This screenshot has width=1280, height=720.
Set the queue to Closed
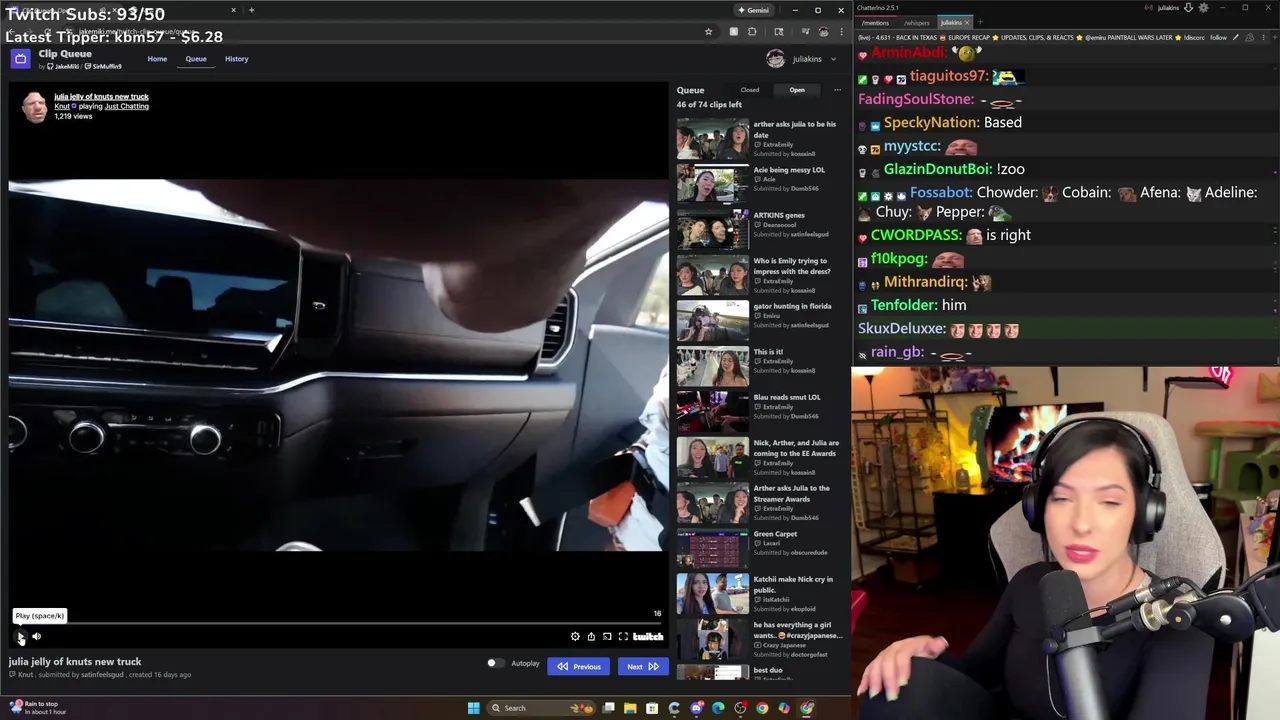tap(749, 90)
